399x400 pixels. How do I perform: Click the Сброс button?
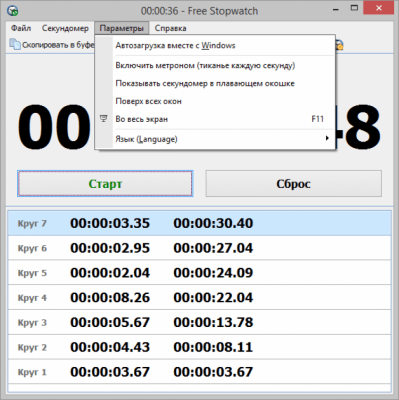pos(293,184)
